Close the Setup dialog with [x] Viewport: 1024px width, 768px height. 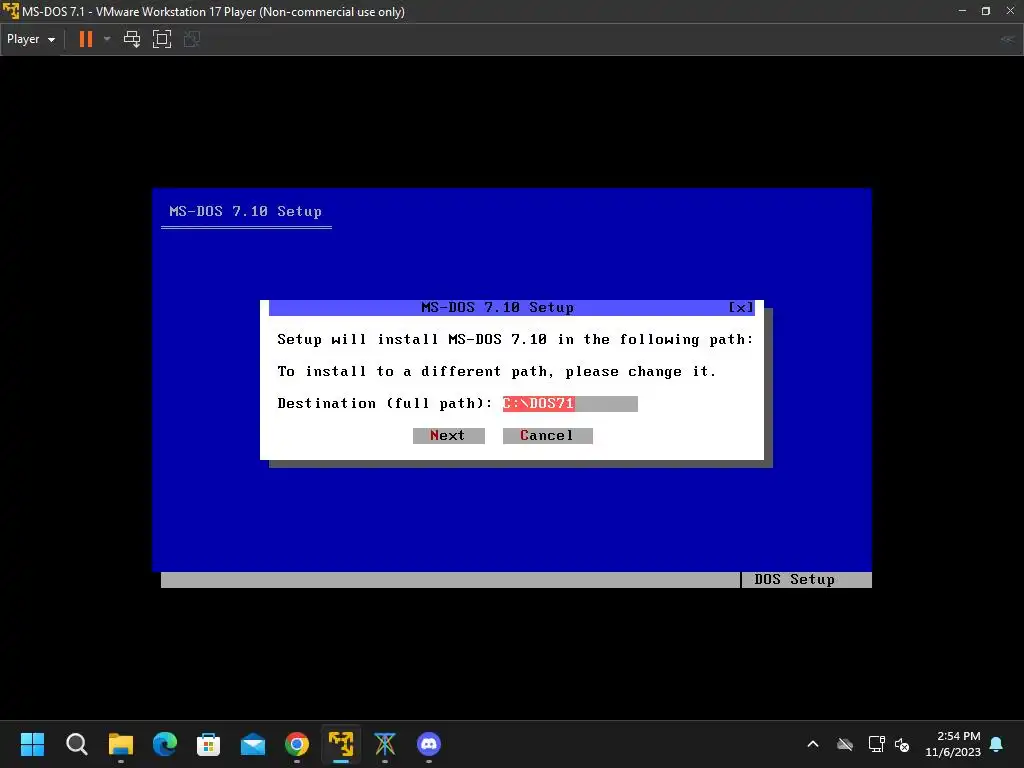tap(741, 308)
